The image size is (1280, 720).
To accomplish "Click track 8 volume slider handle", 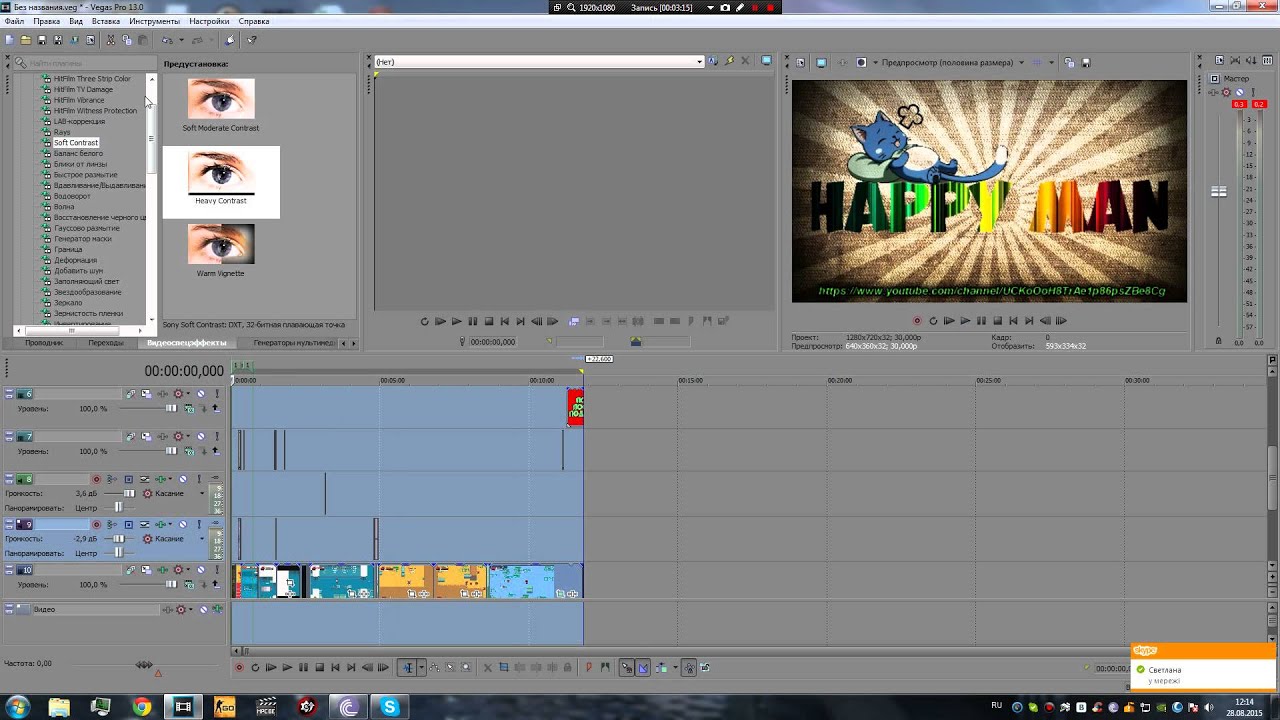I will 129,493.
